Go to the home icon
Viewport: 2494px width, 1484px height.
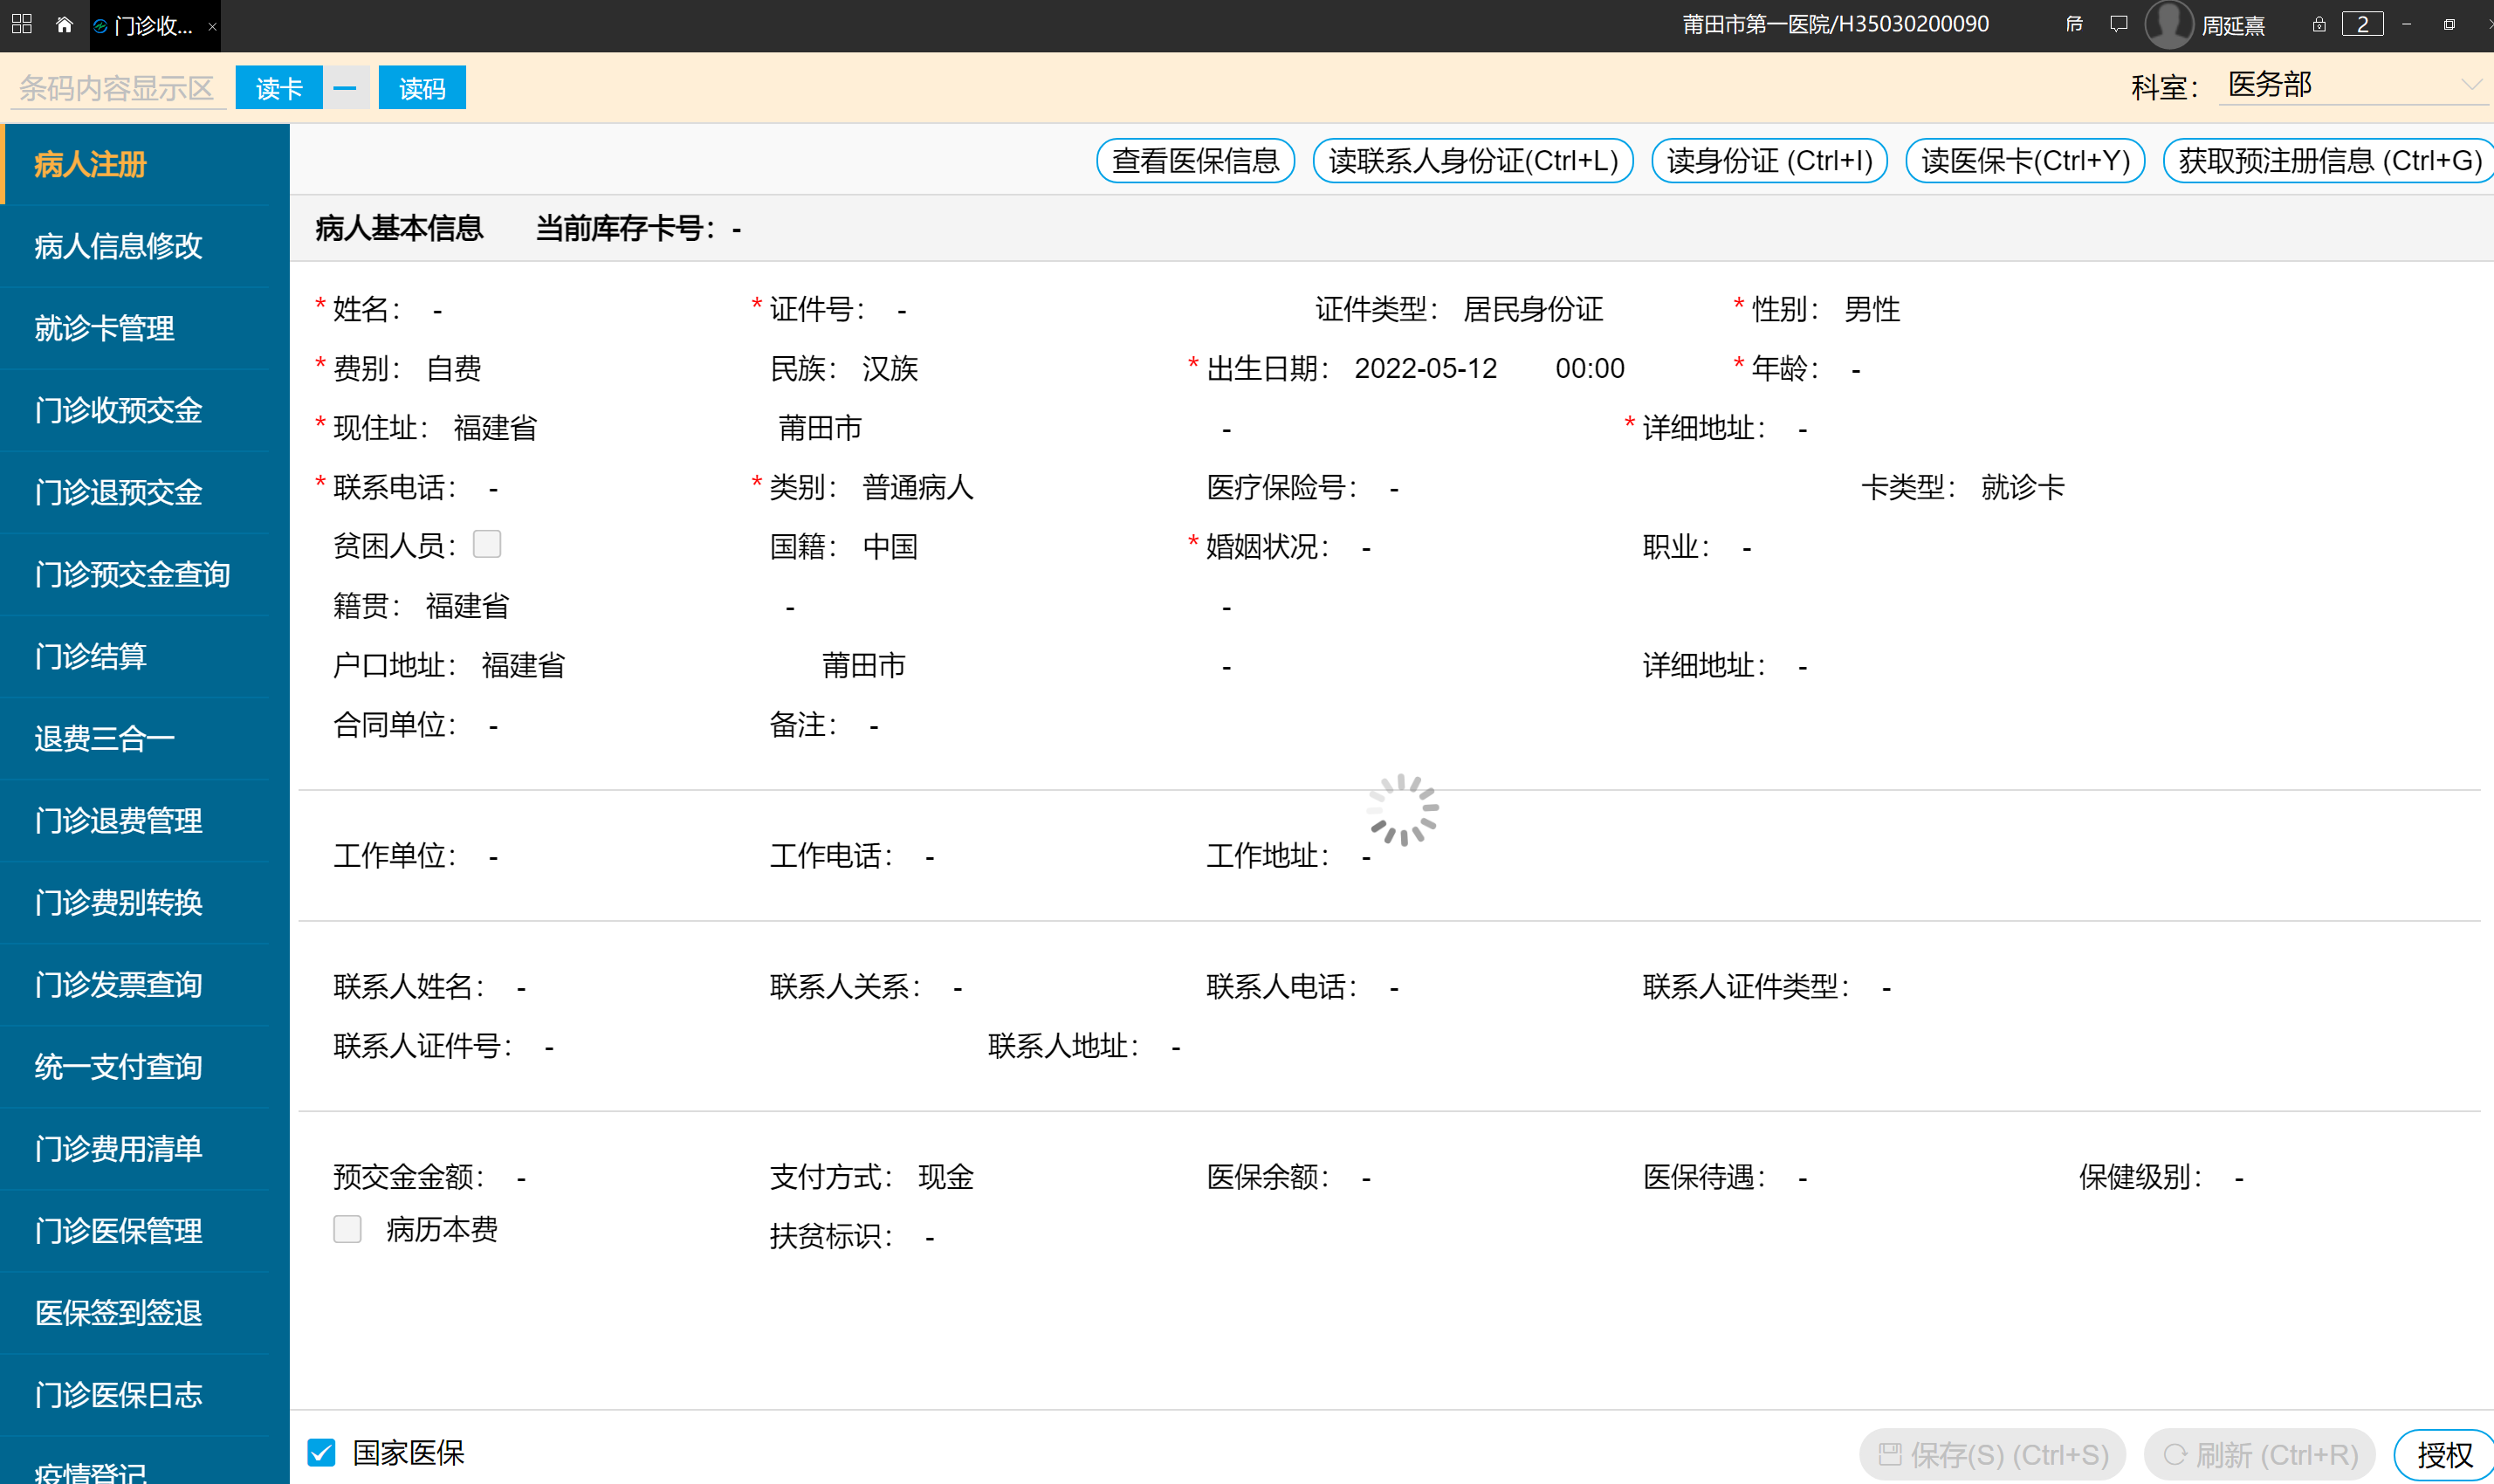coord(64,25)
